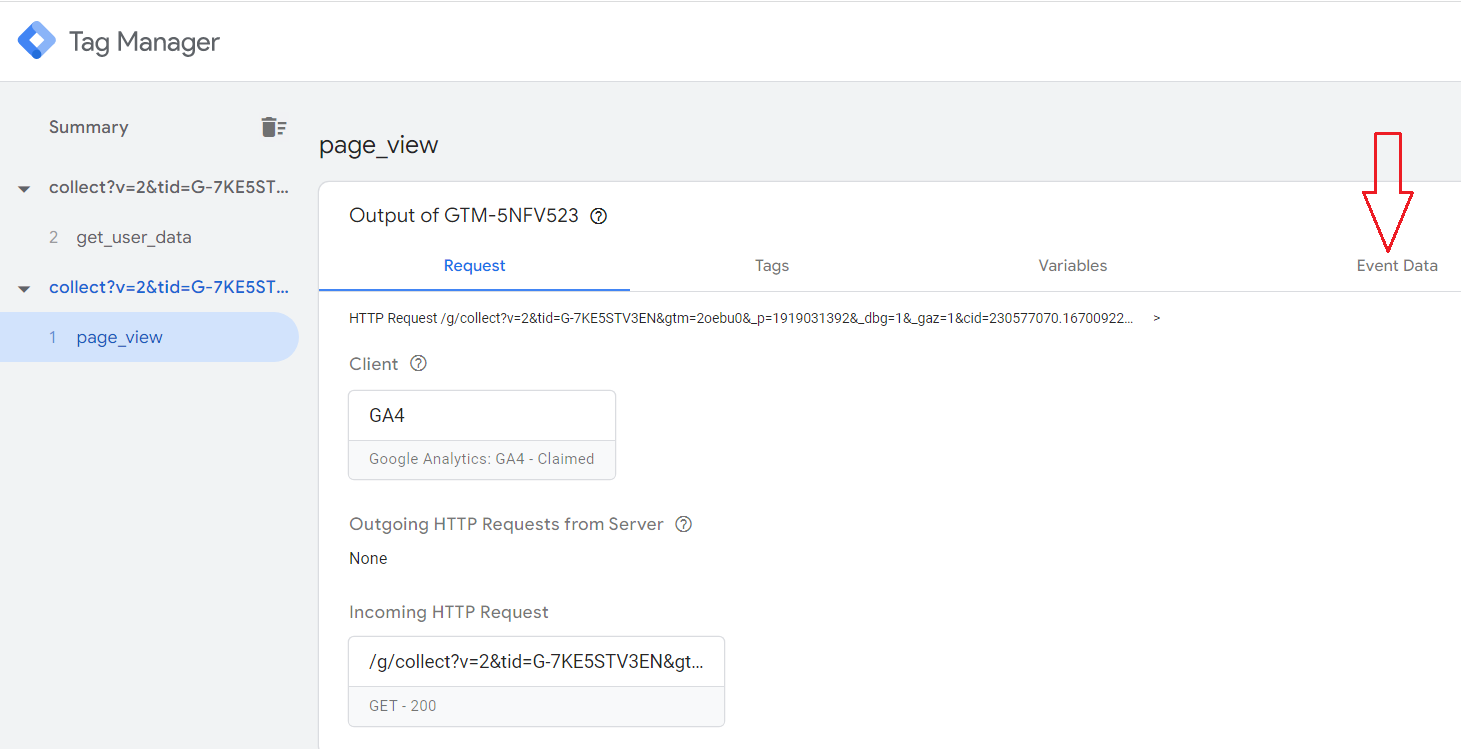
Task: Click the Tag Manager title text
Action: (144, 42)
